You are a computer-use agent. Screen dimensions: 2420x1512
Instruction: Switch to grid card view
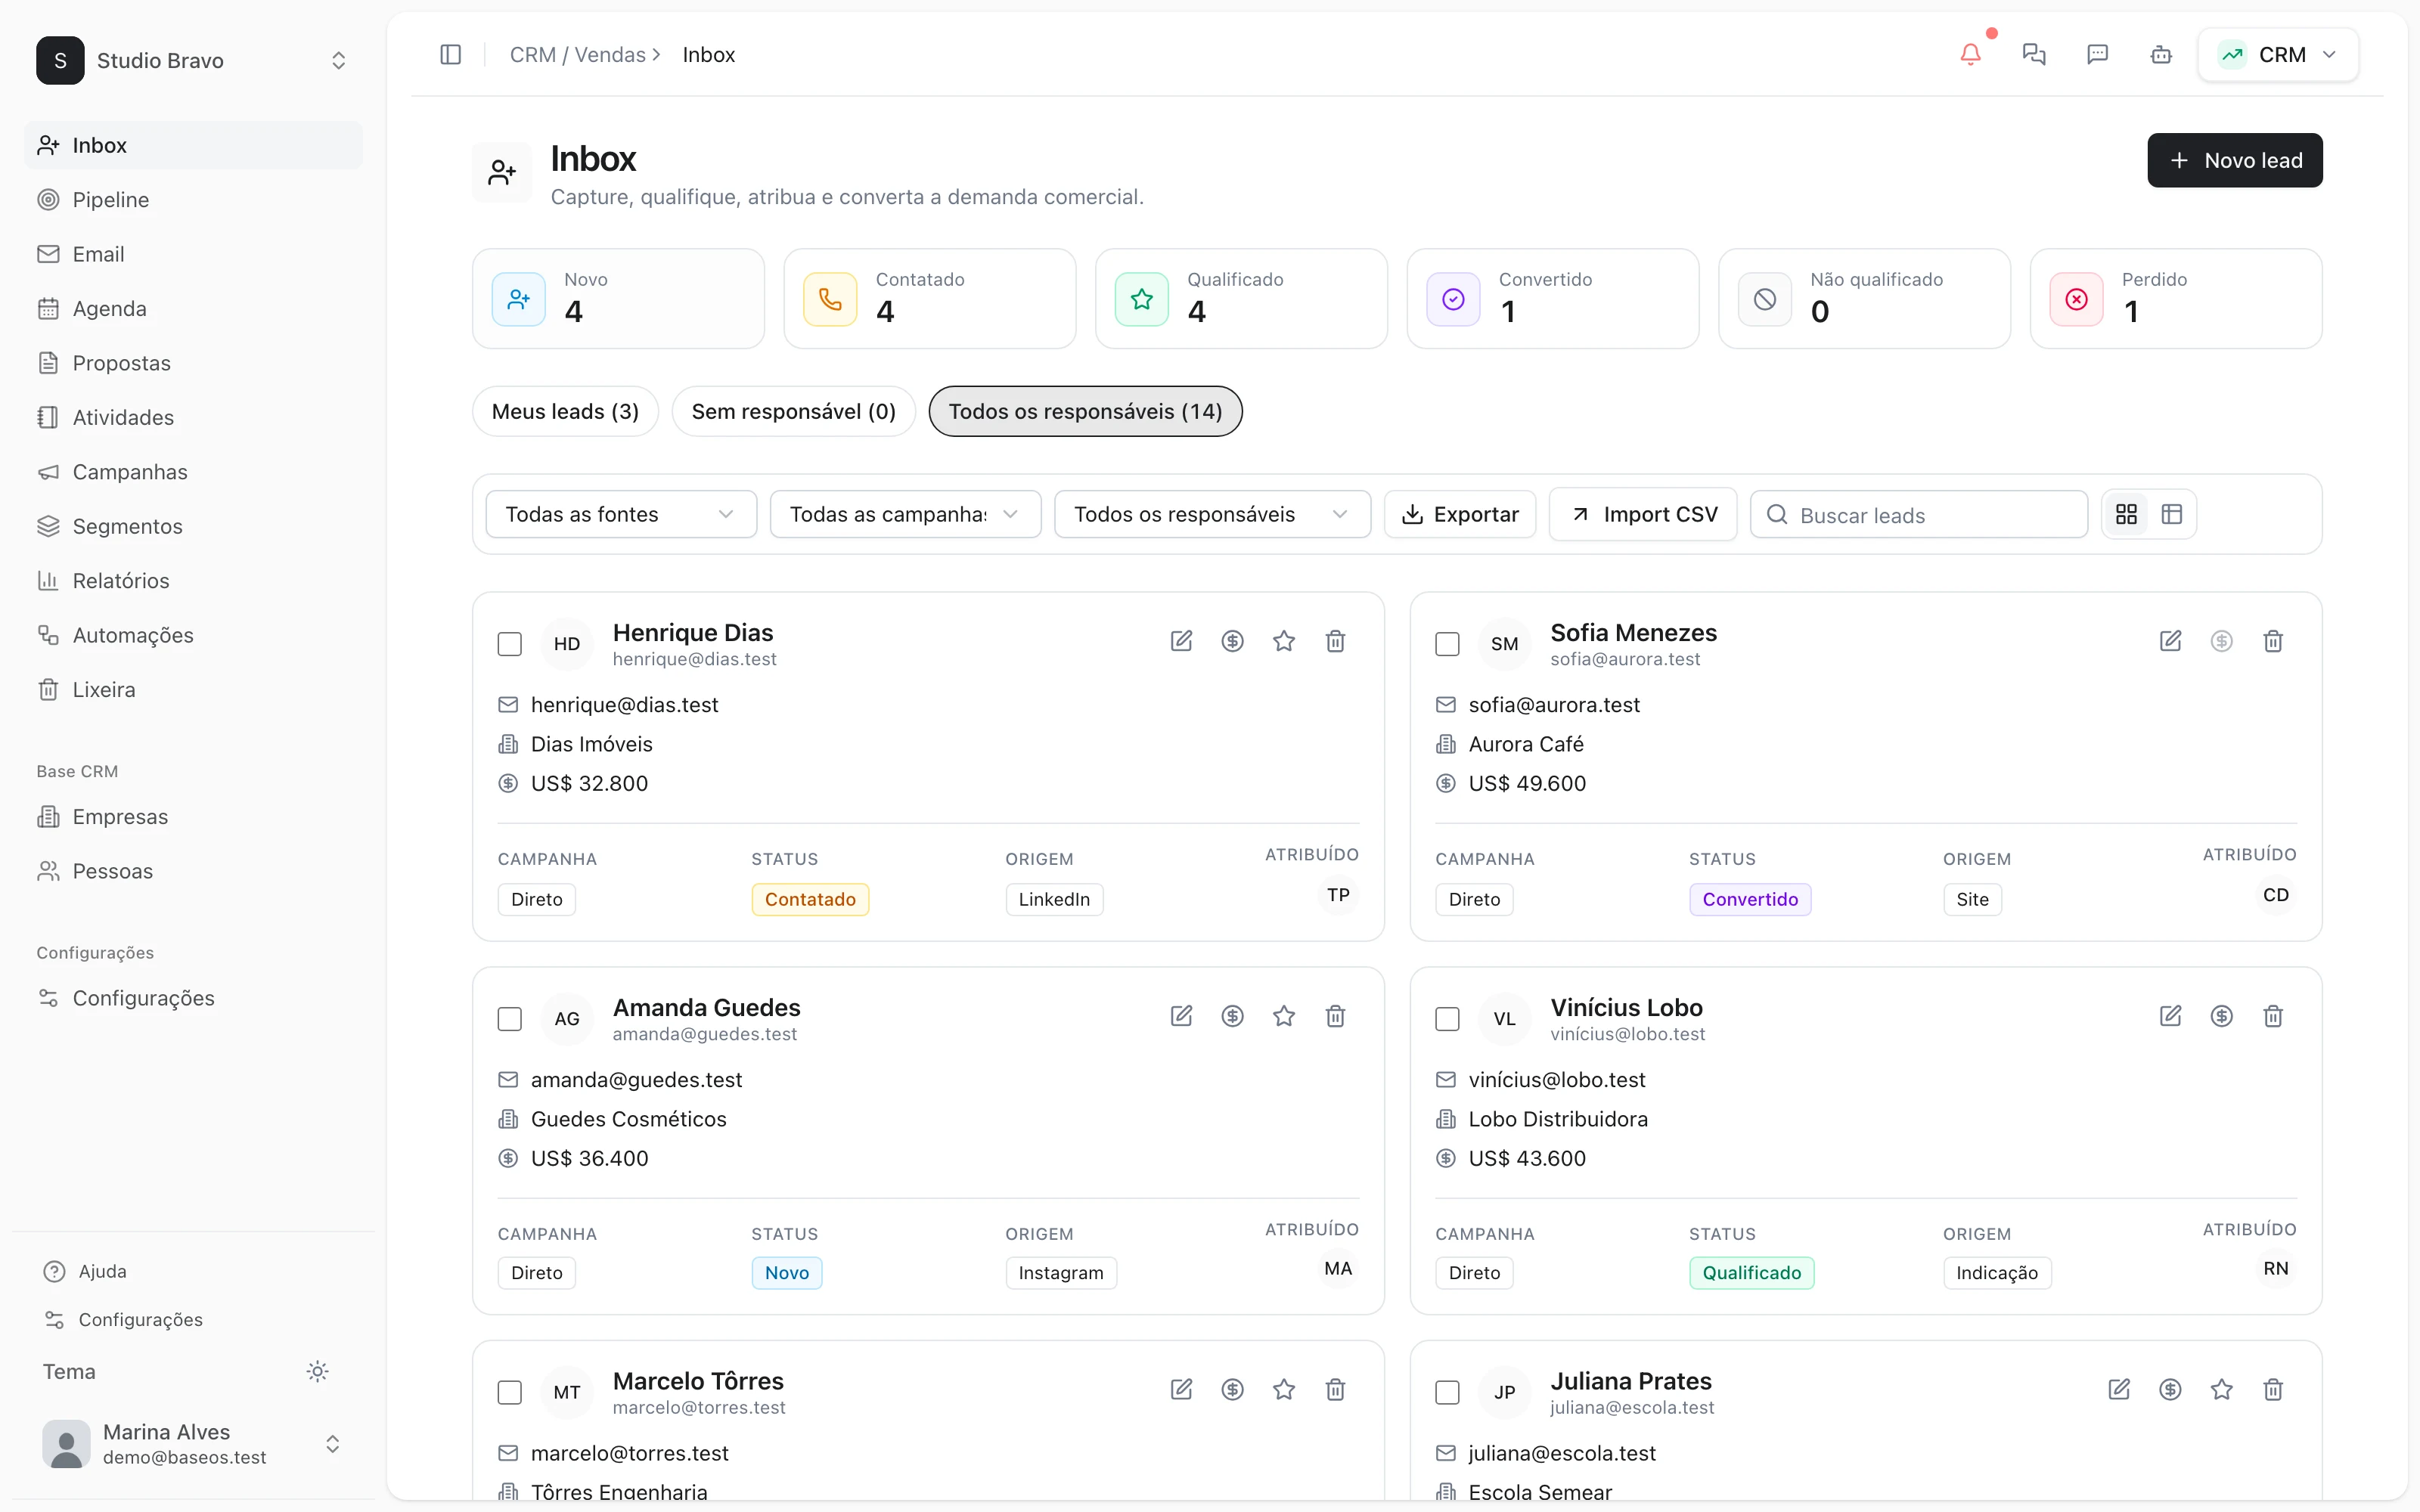[x=2126, y=514]
